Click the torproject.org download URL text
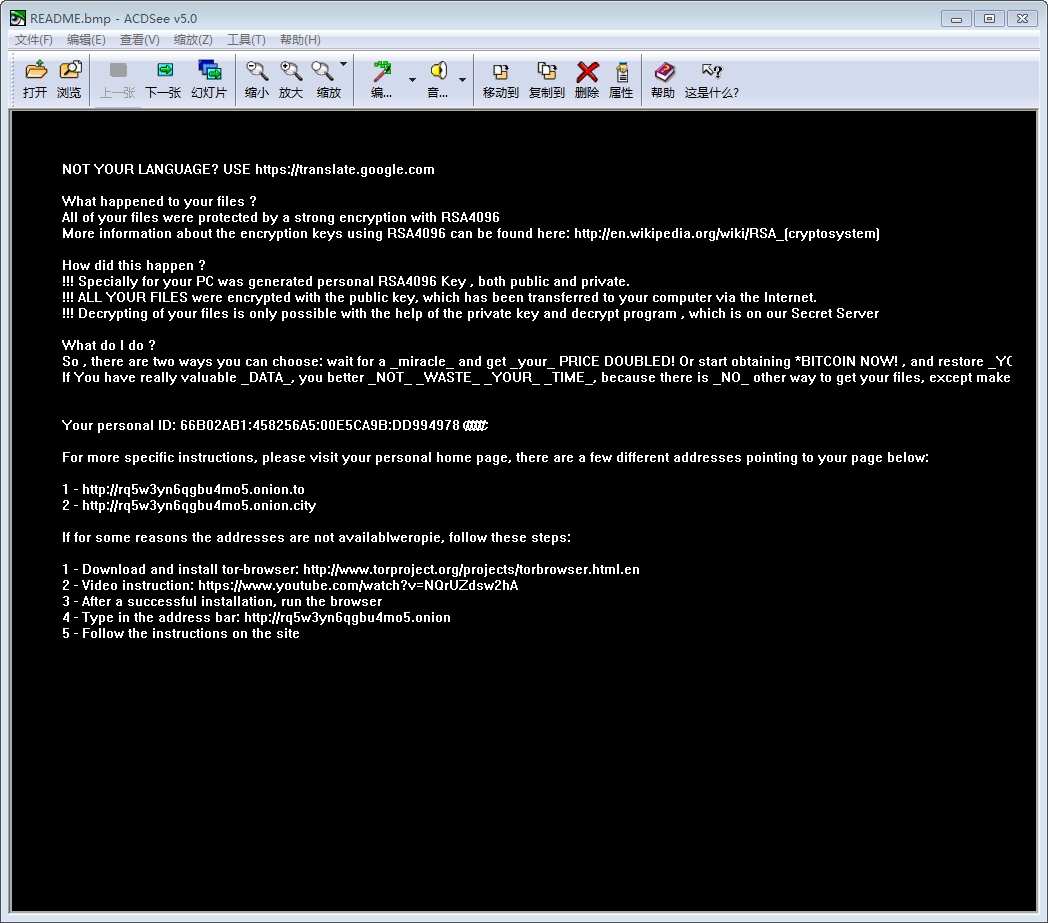This screenshot has height=923, width=1048. click(471, 570)
